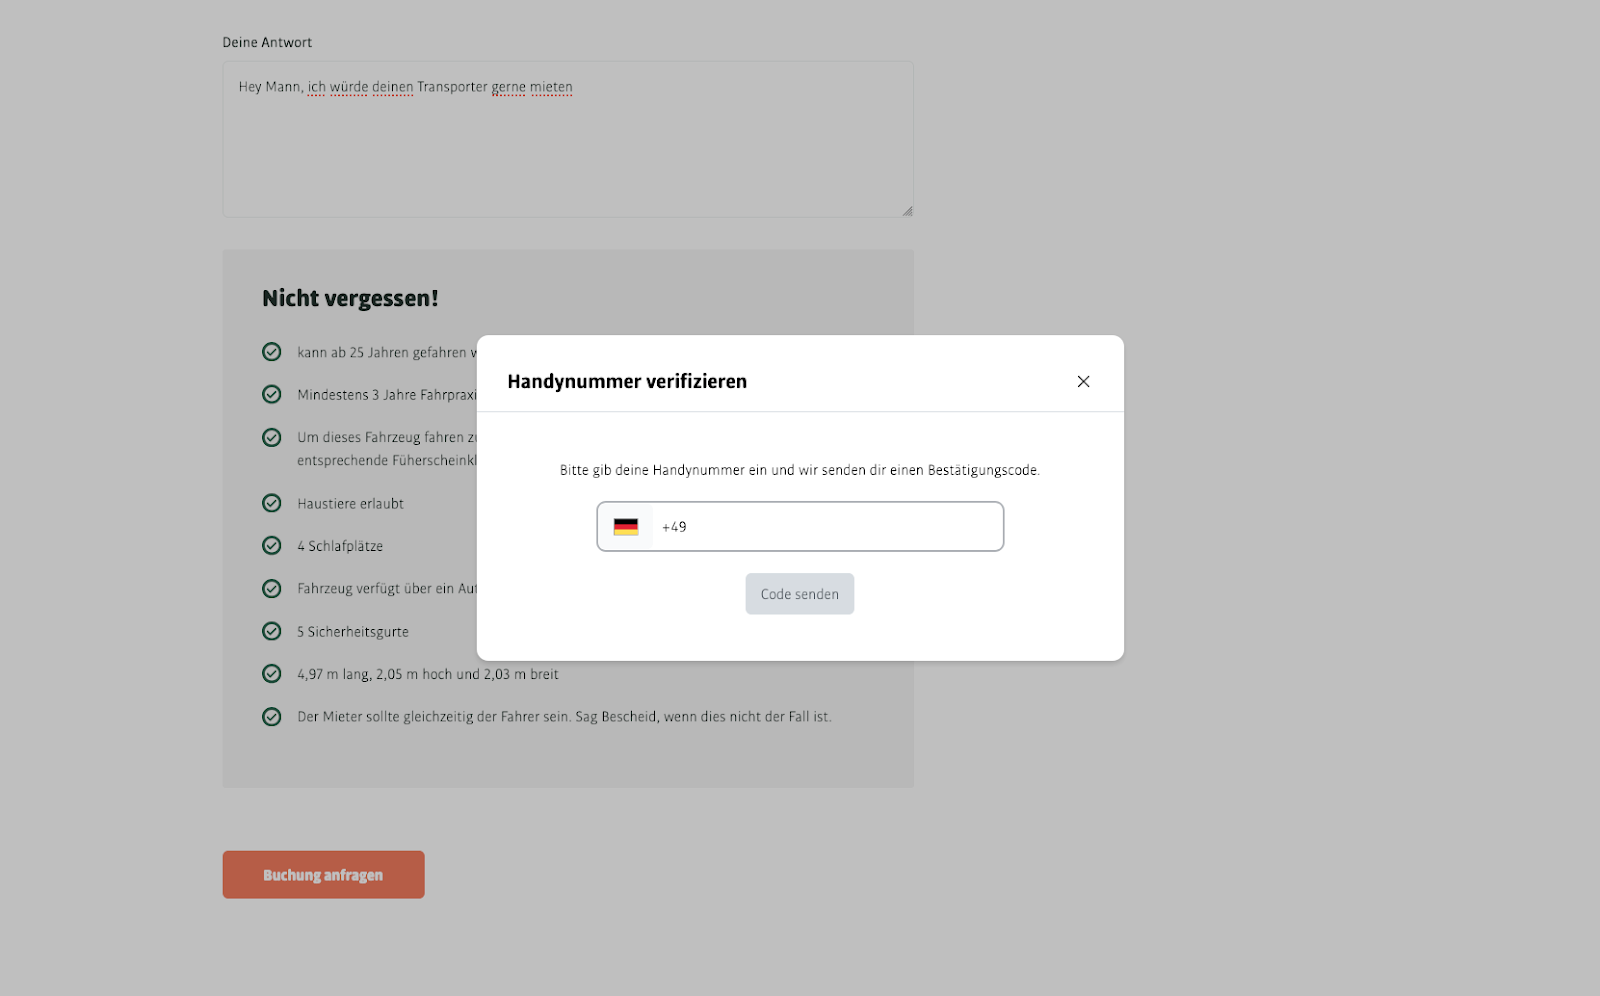The image size is (1600, 996).
Task: Close the Handynummer verifizieren dialog
Action: [1083, 381]
